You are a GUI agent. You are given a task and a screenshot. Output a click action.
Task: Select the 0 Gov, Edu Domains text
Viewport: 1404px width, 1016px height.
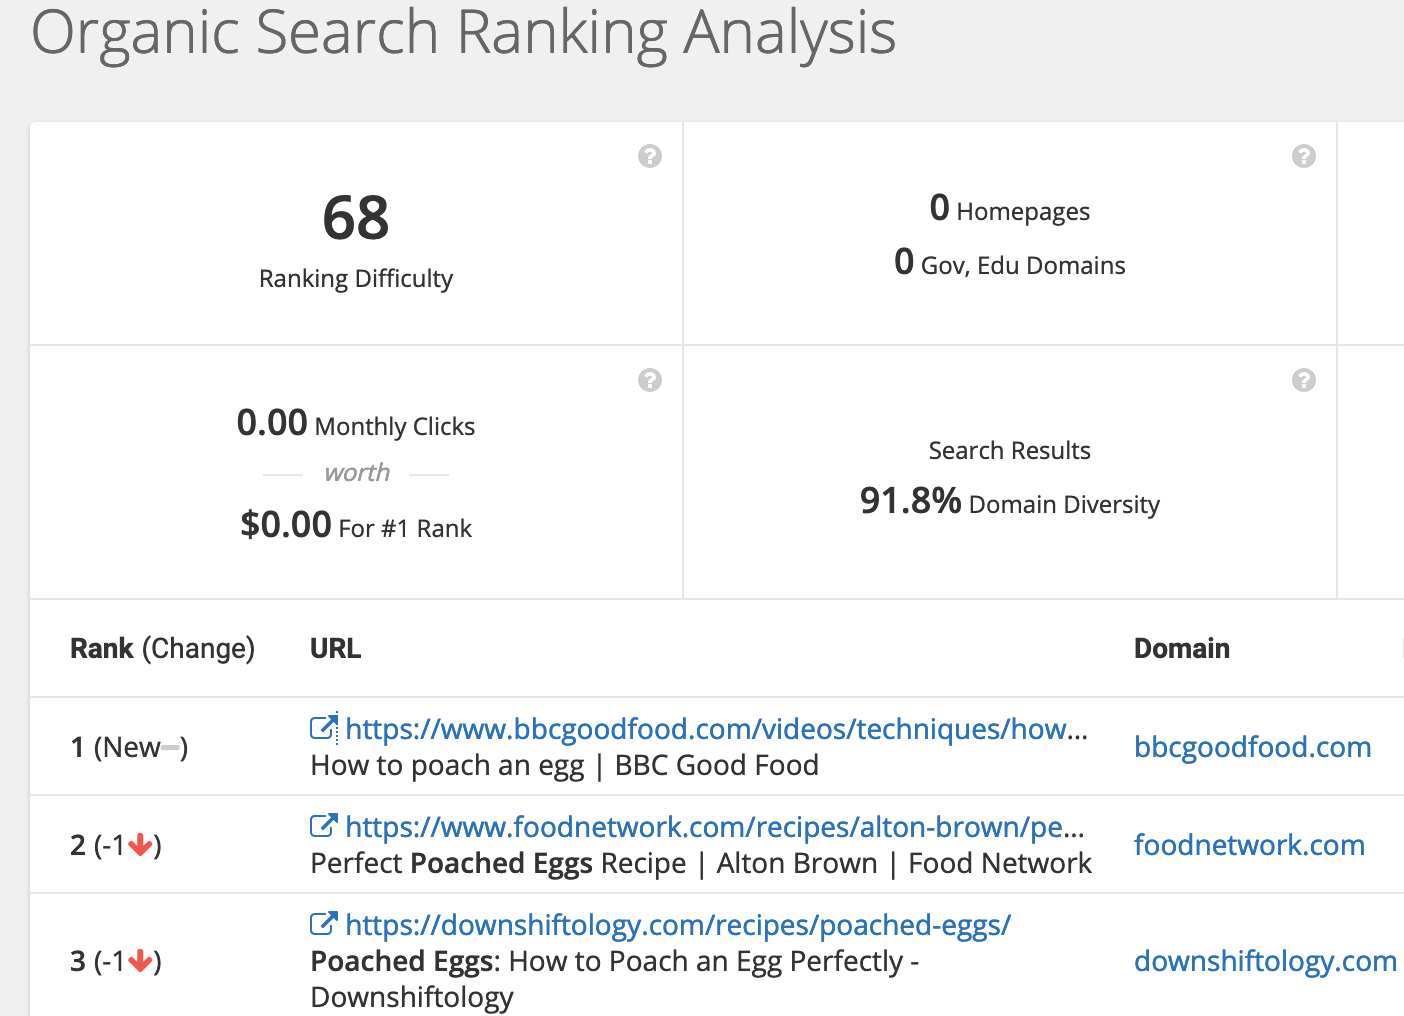point(1010,263)
